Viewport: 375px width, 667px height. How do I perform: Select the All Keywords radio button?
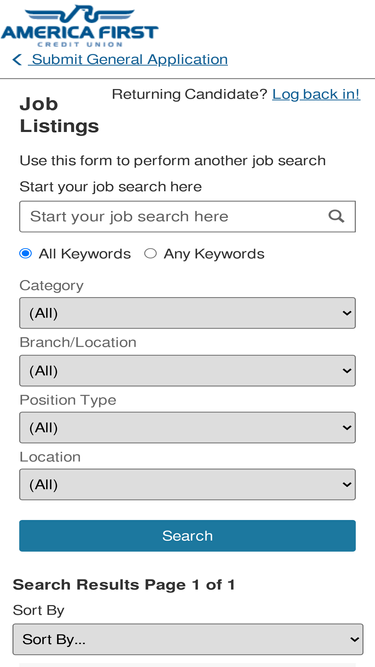(26, 254)
